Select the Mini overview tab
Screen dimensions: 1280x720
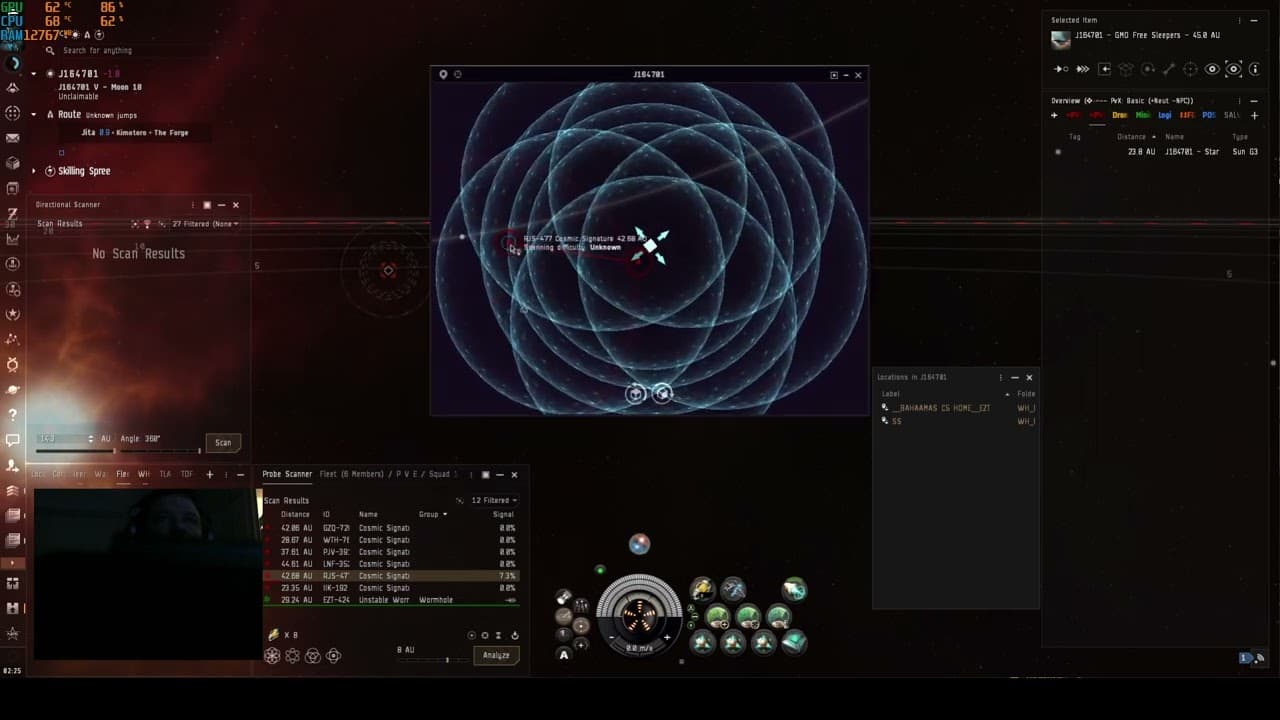pyautogui.click(x=1143, y=115)
